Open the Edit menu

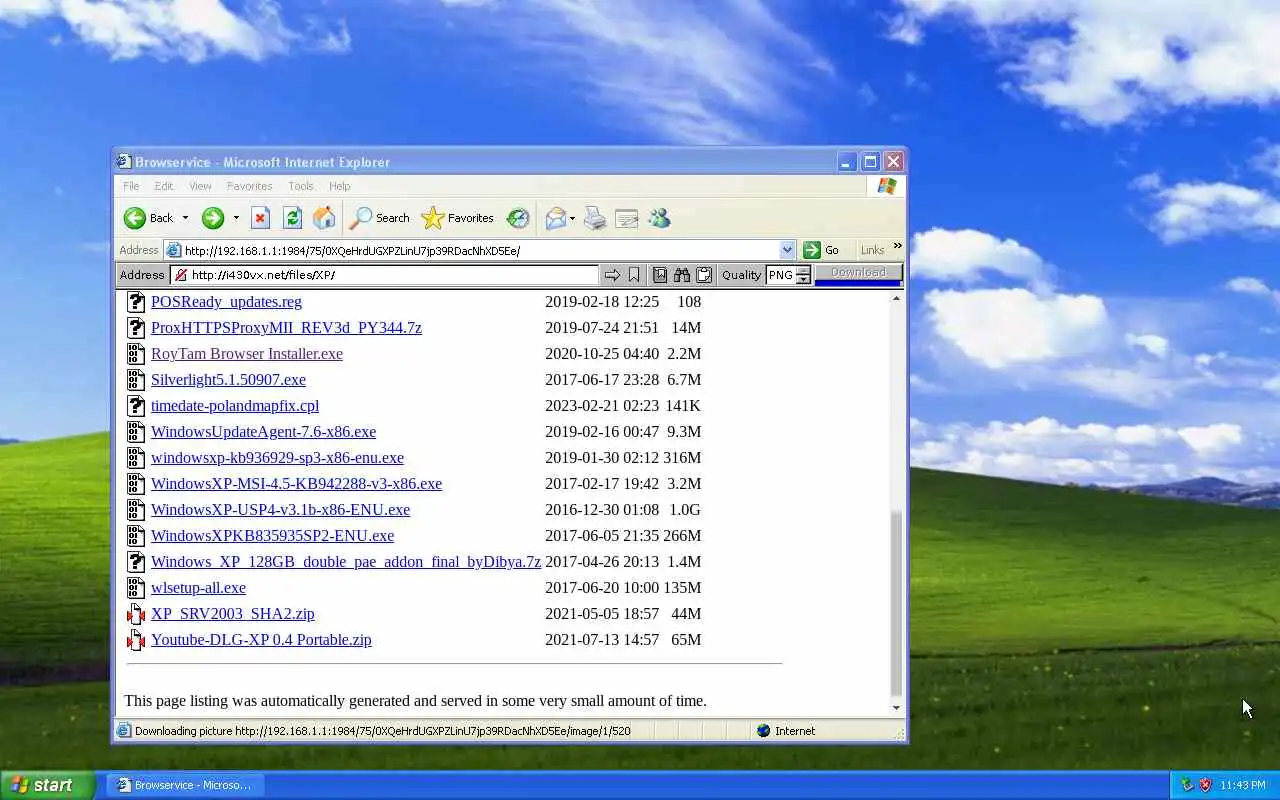pyautogui.click(x=164, y=186)
